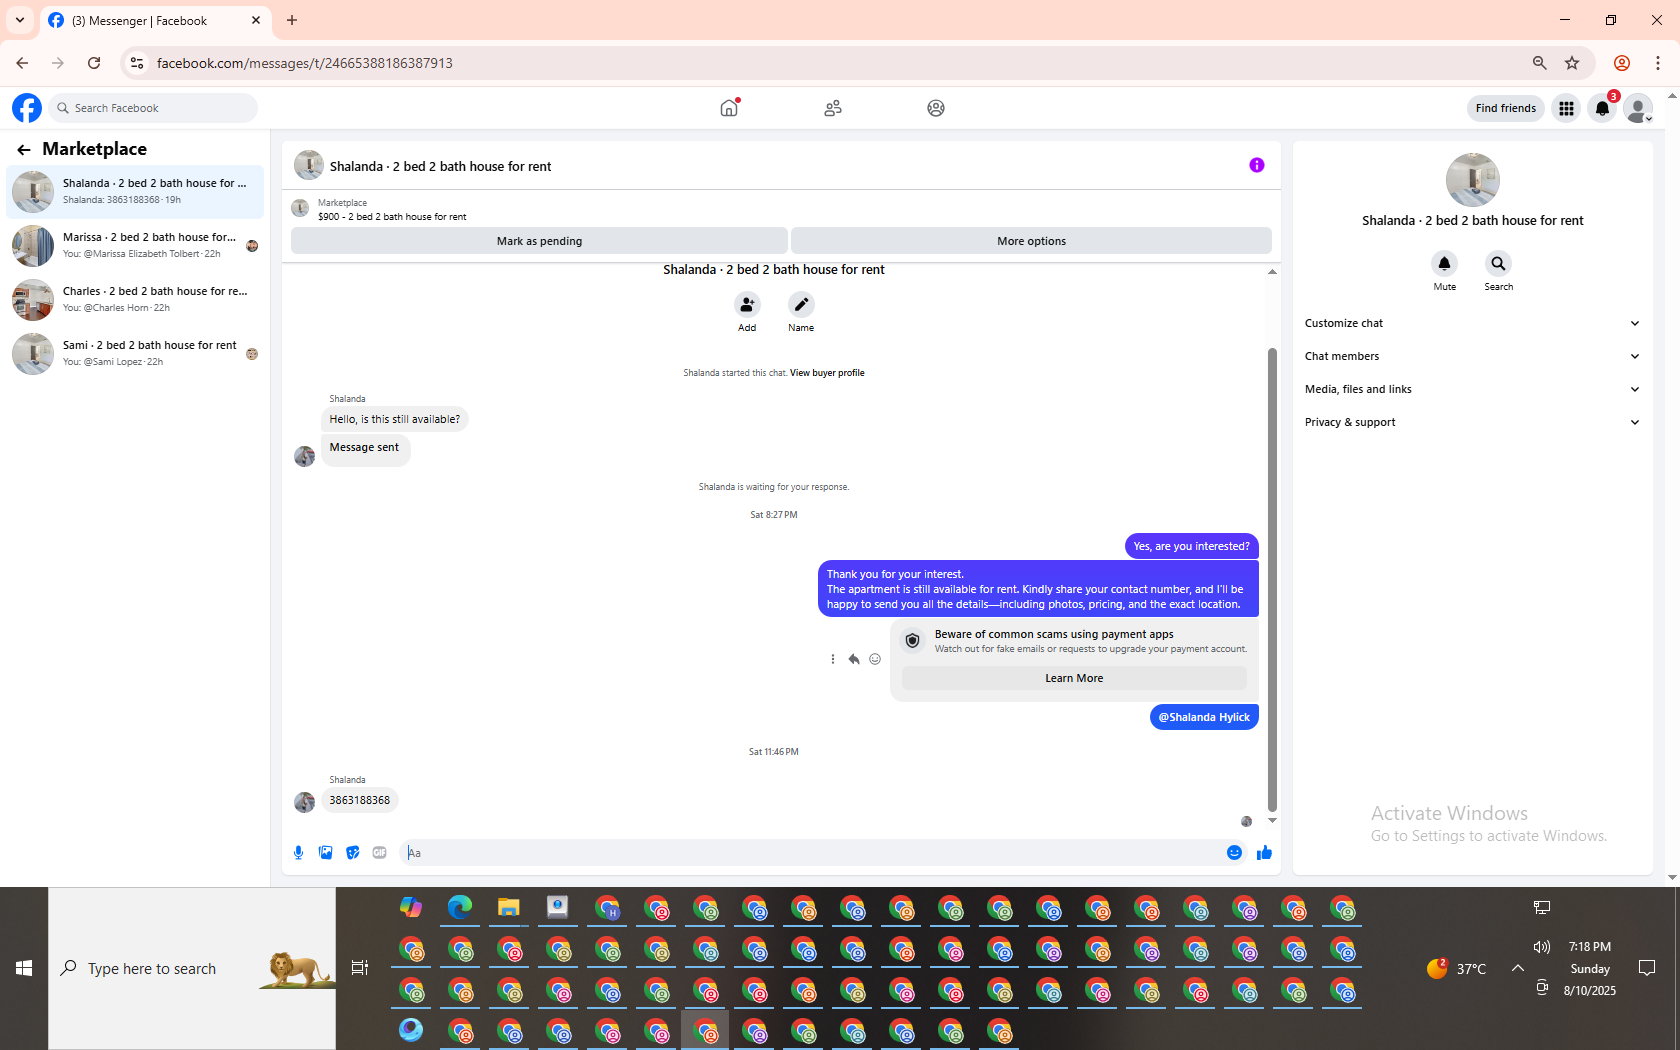Open volume control in system tray
This screenshot has width=1680, height=1050.
pos(1542,946)
